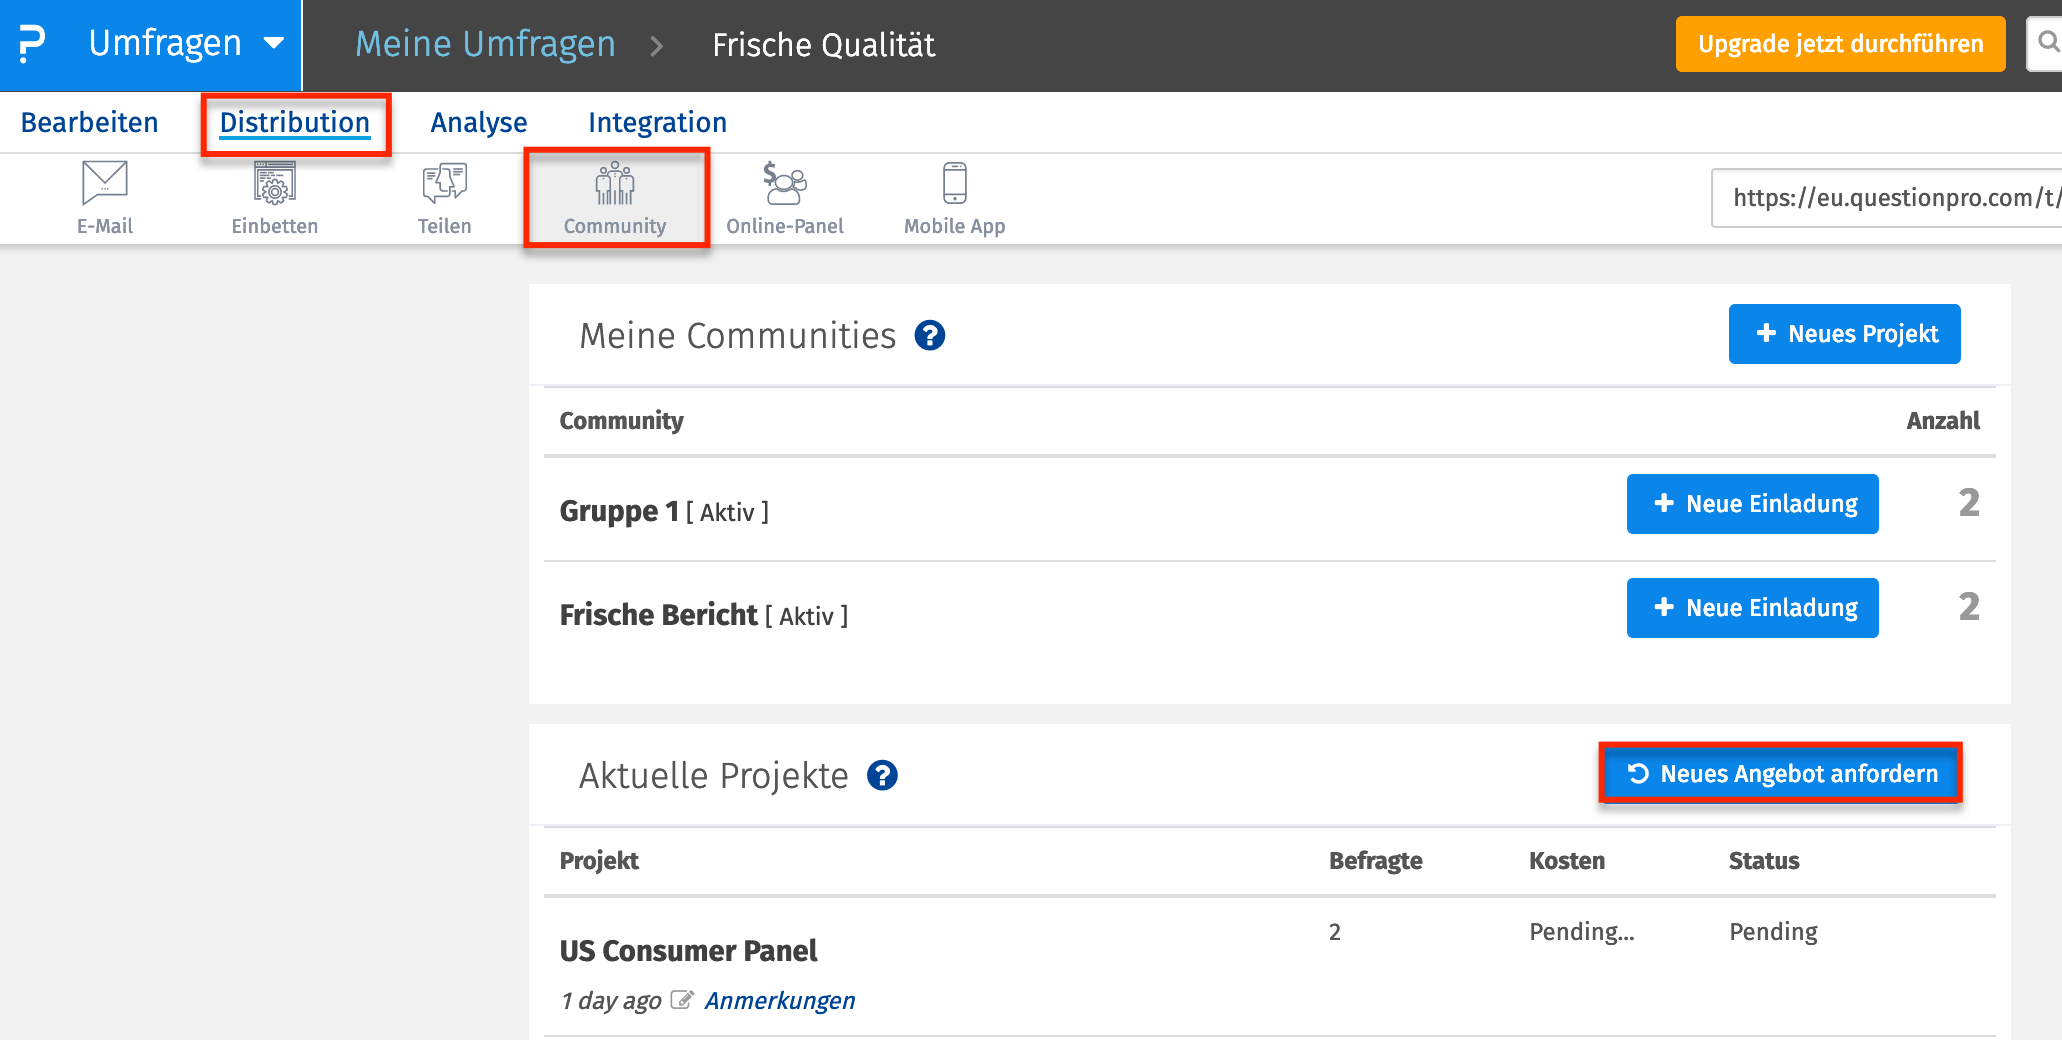Click edit note icon next to Anmerkungen

682,1000
